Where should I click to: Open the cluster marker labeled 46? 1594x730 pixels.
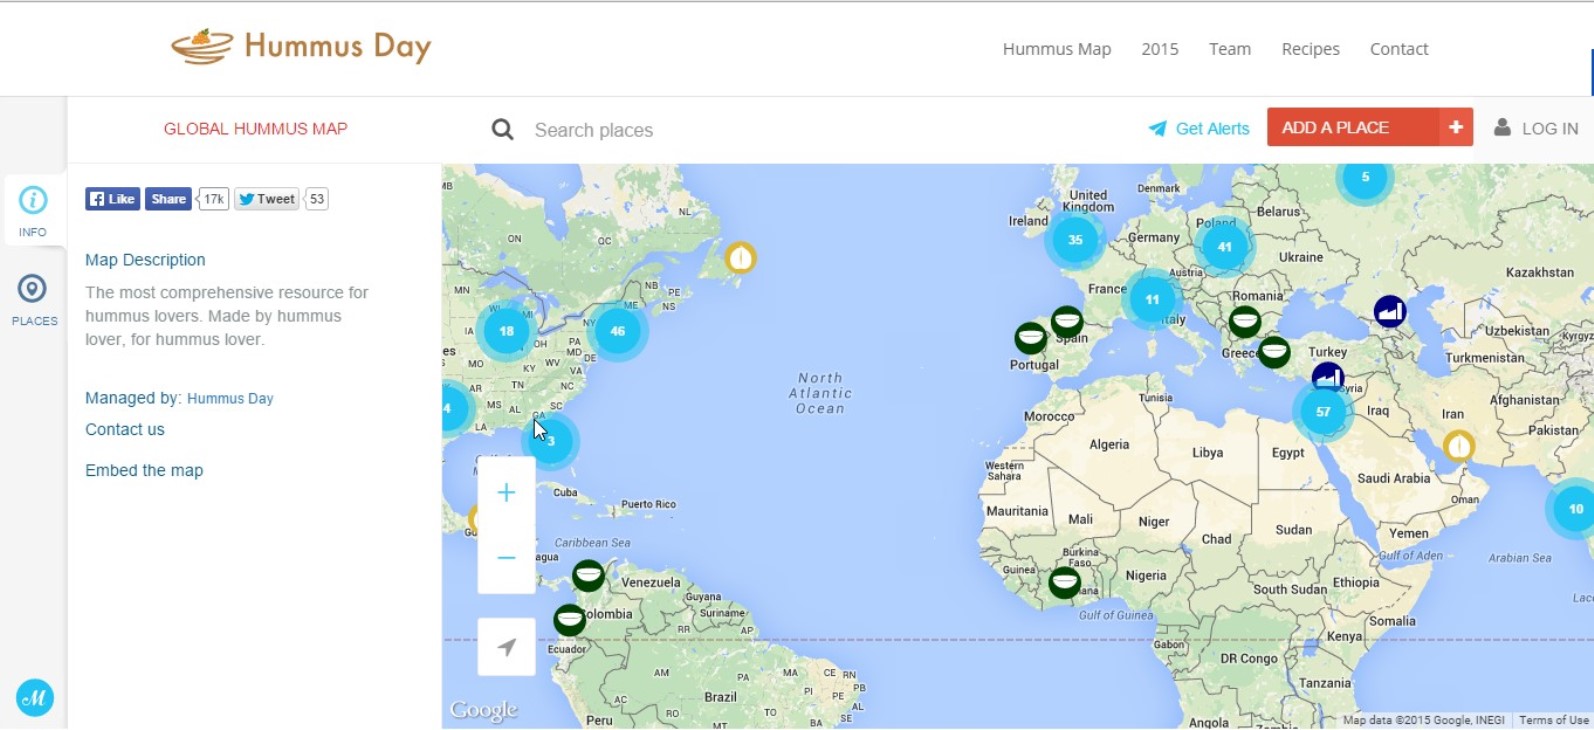[617, 331]
